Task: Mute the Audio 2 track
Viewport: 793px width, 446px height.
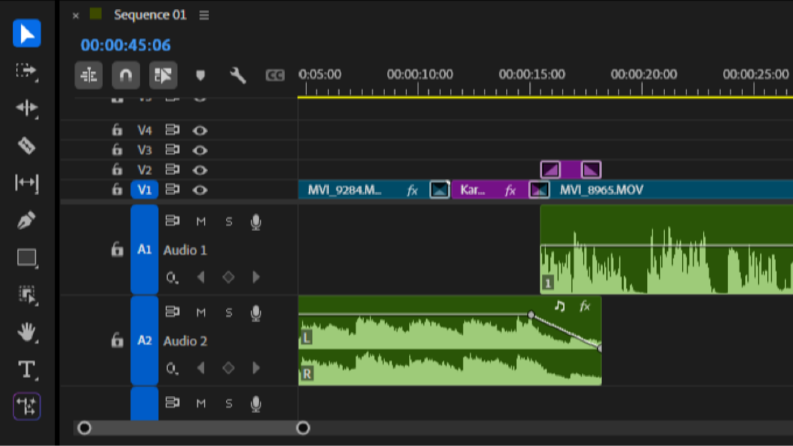Action: 201,313
